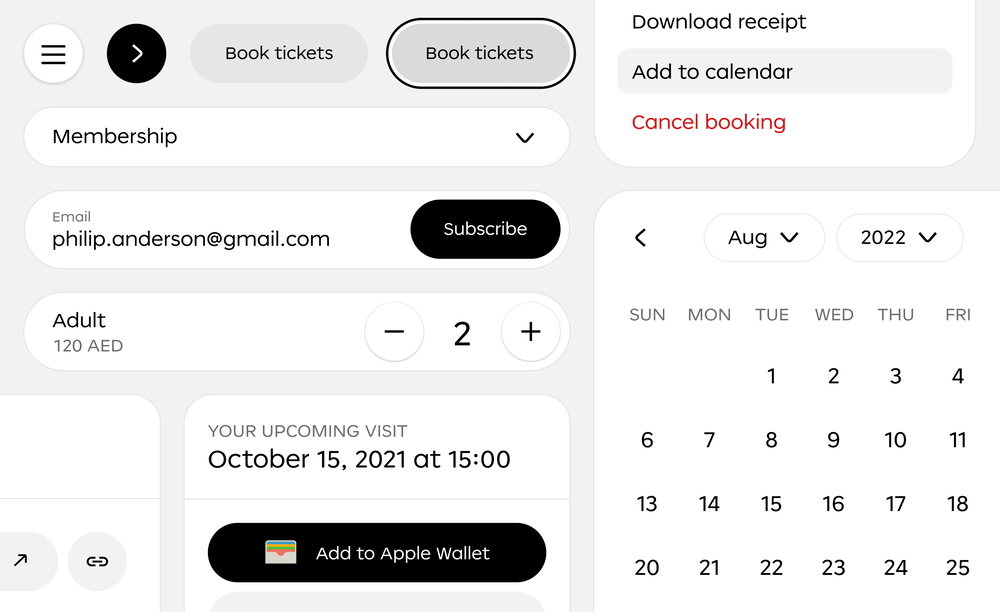This screenshot has height=612, width=1000.
Task: Go to previous month in calendar
Action: pyautogui.click(x=641, y=238)
